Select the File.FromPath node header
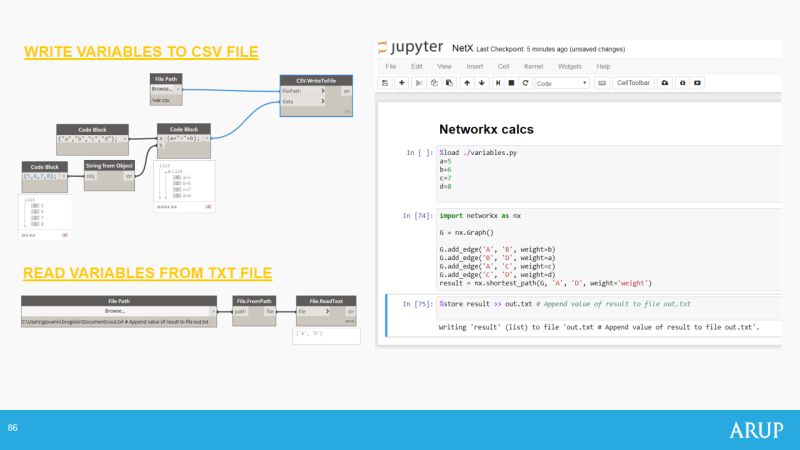800x450 pixels. coord(254,301)
